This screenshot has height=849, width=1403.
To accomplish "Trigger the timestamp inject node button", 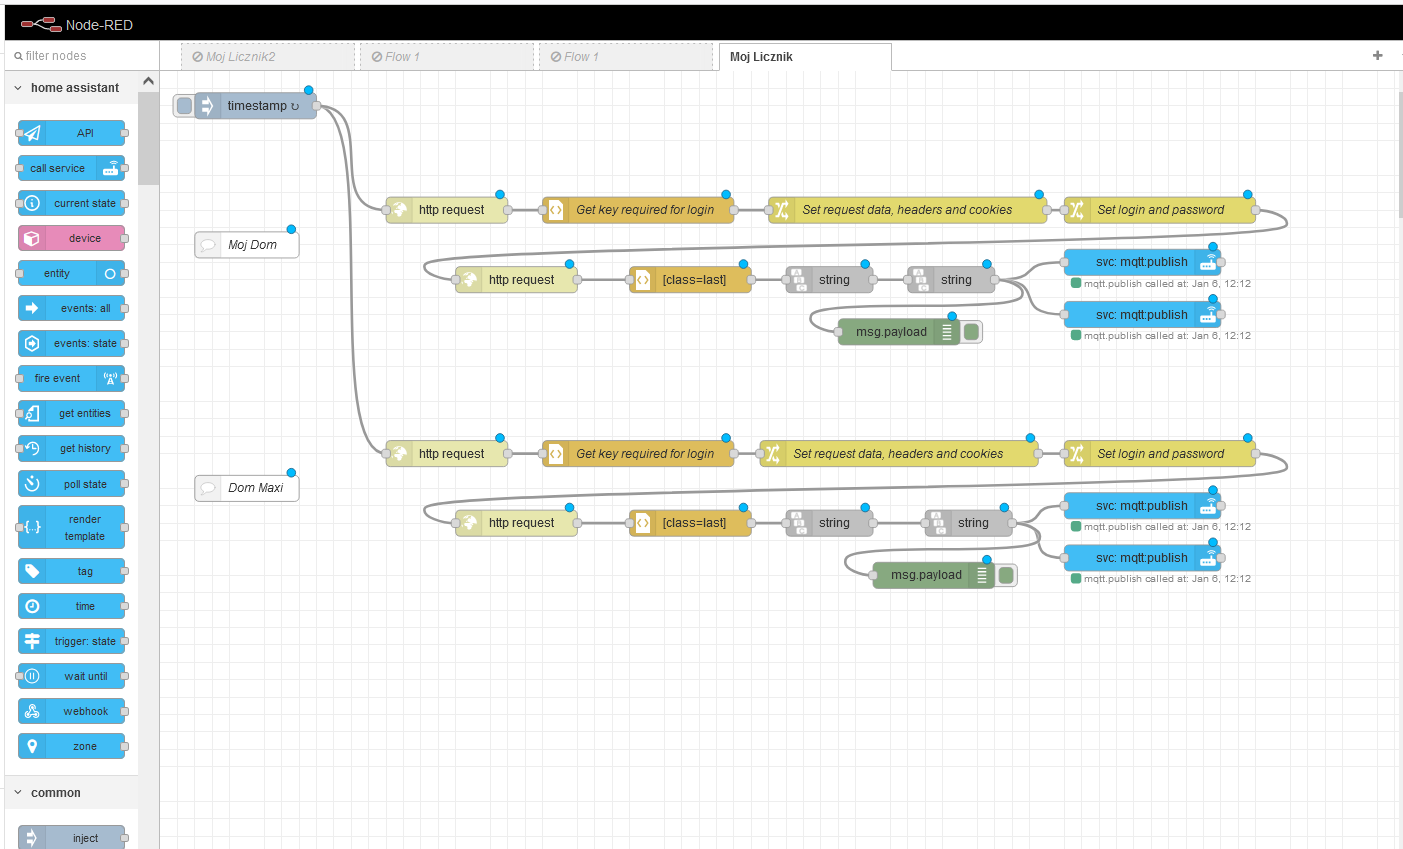I will coord(184,106).
